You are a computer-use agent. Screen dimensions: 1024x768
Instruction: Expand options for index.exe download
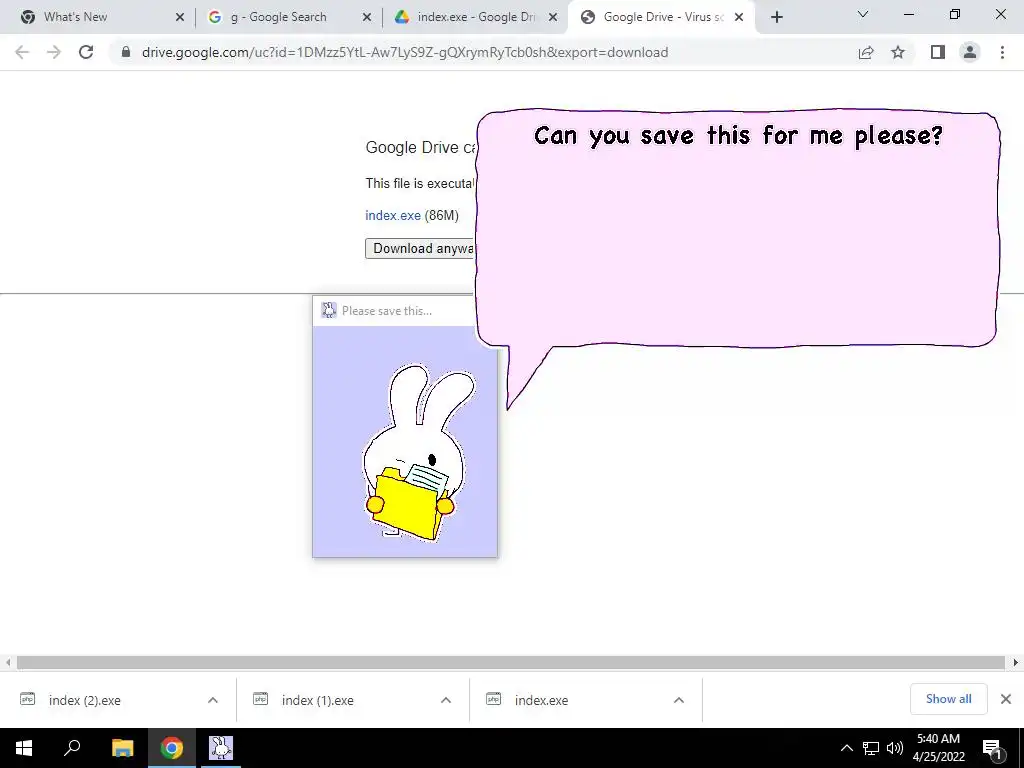pos(679,700)
